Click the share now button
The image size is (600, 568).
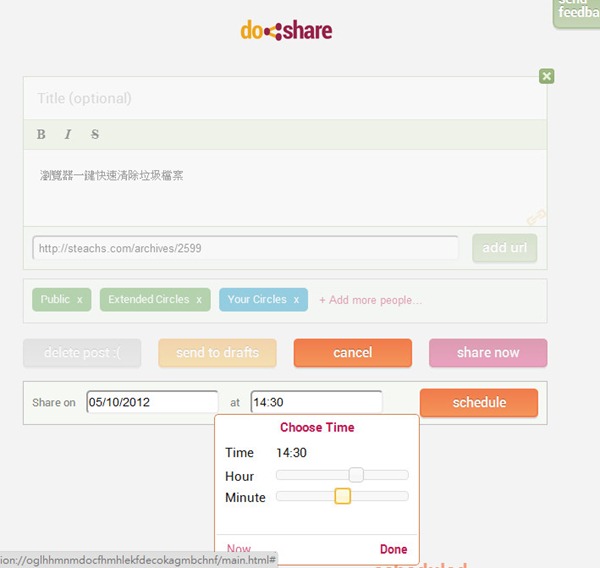488,353
